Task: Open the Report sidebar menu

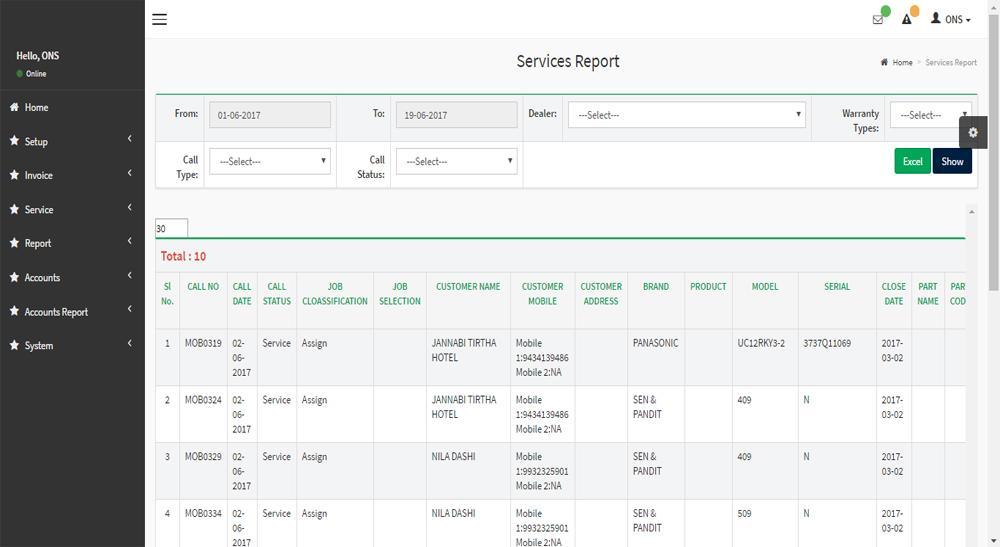Action: (72, 244)
